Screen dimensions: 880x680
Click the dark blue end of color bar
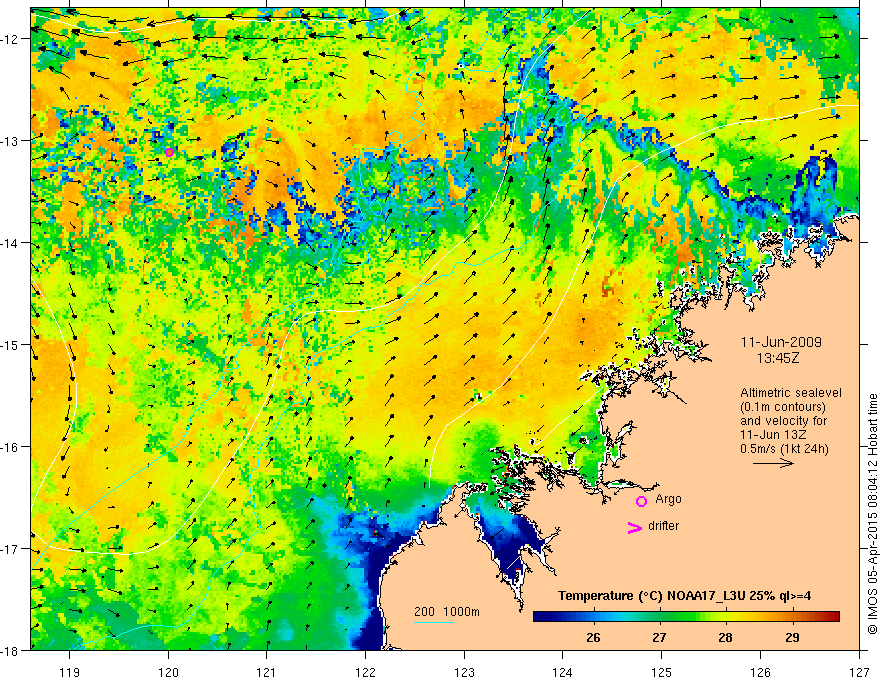click(542, 616)
